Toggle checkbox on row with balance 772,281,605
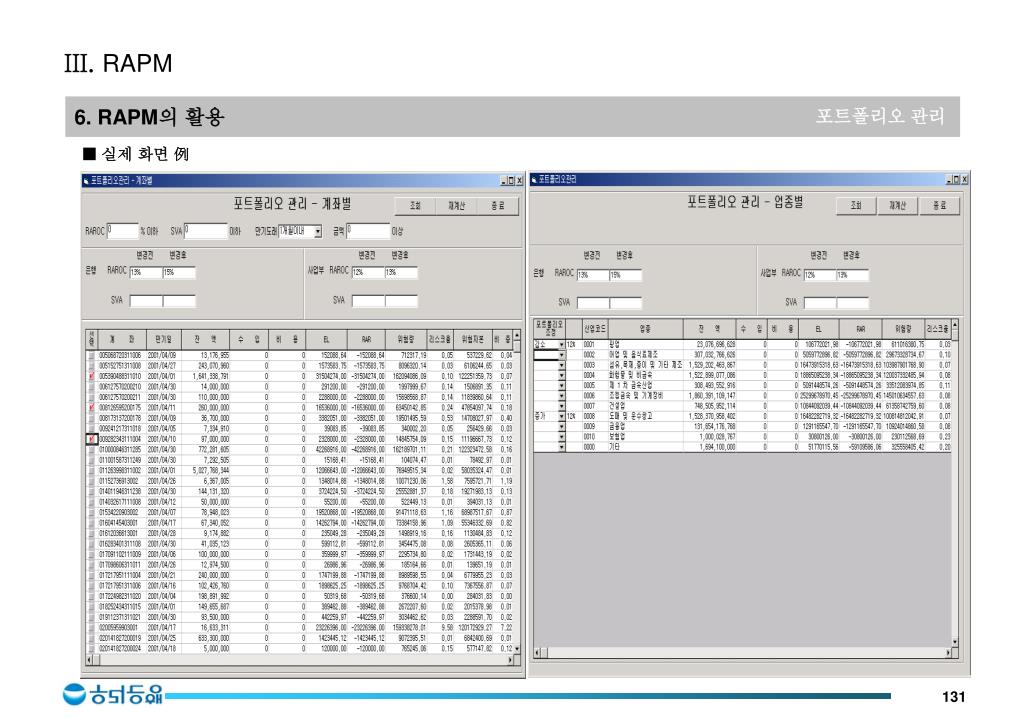 coord(92,450)
